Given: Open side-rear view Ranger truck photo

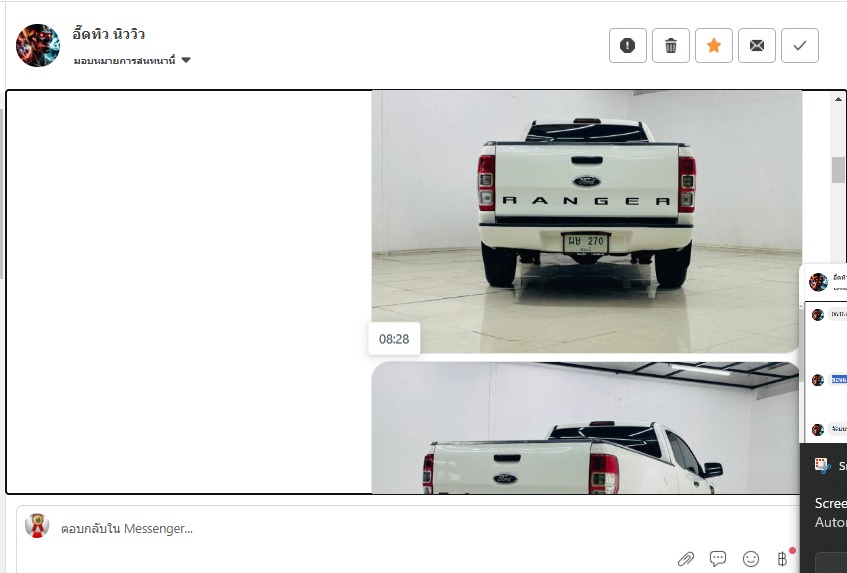Looking at the screenshot, I should pyautogui.click(x=585, y=428).
